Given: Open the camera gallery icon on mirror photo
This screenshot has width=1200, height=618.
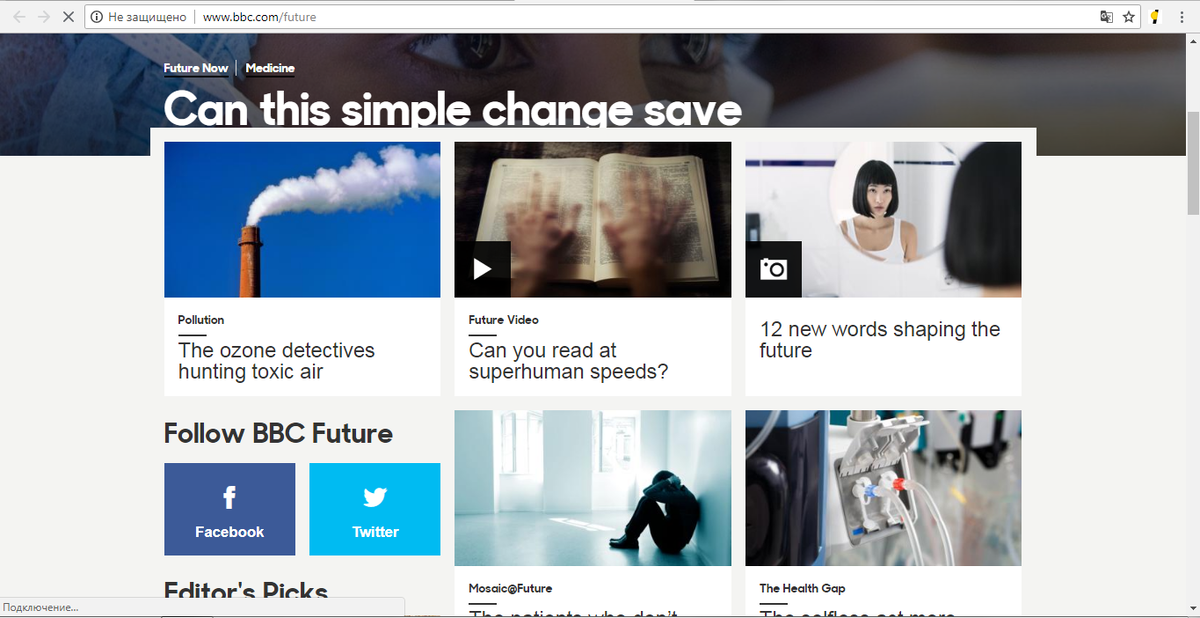Looking at the screenshot, I should [773, 269].
